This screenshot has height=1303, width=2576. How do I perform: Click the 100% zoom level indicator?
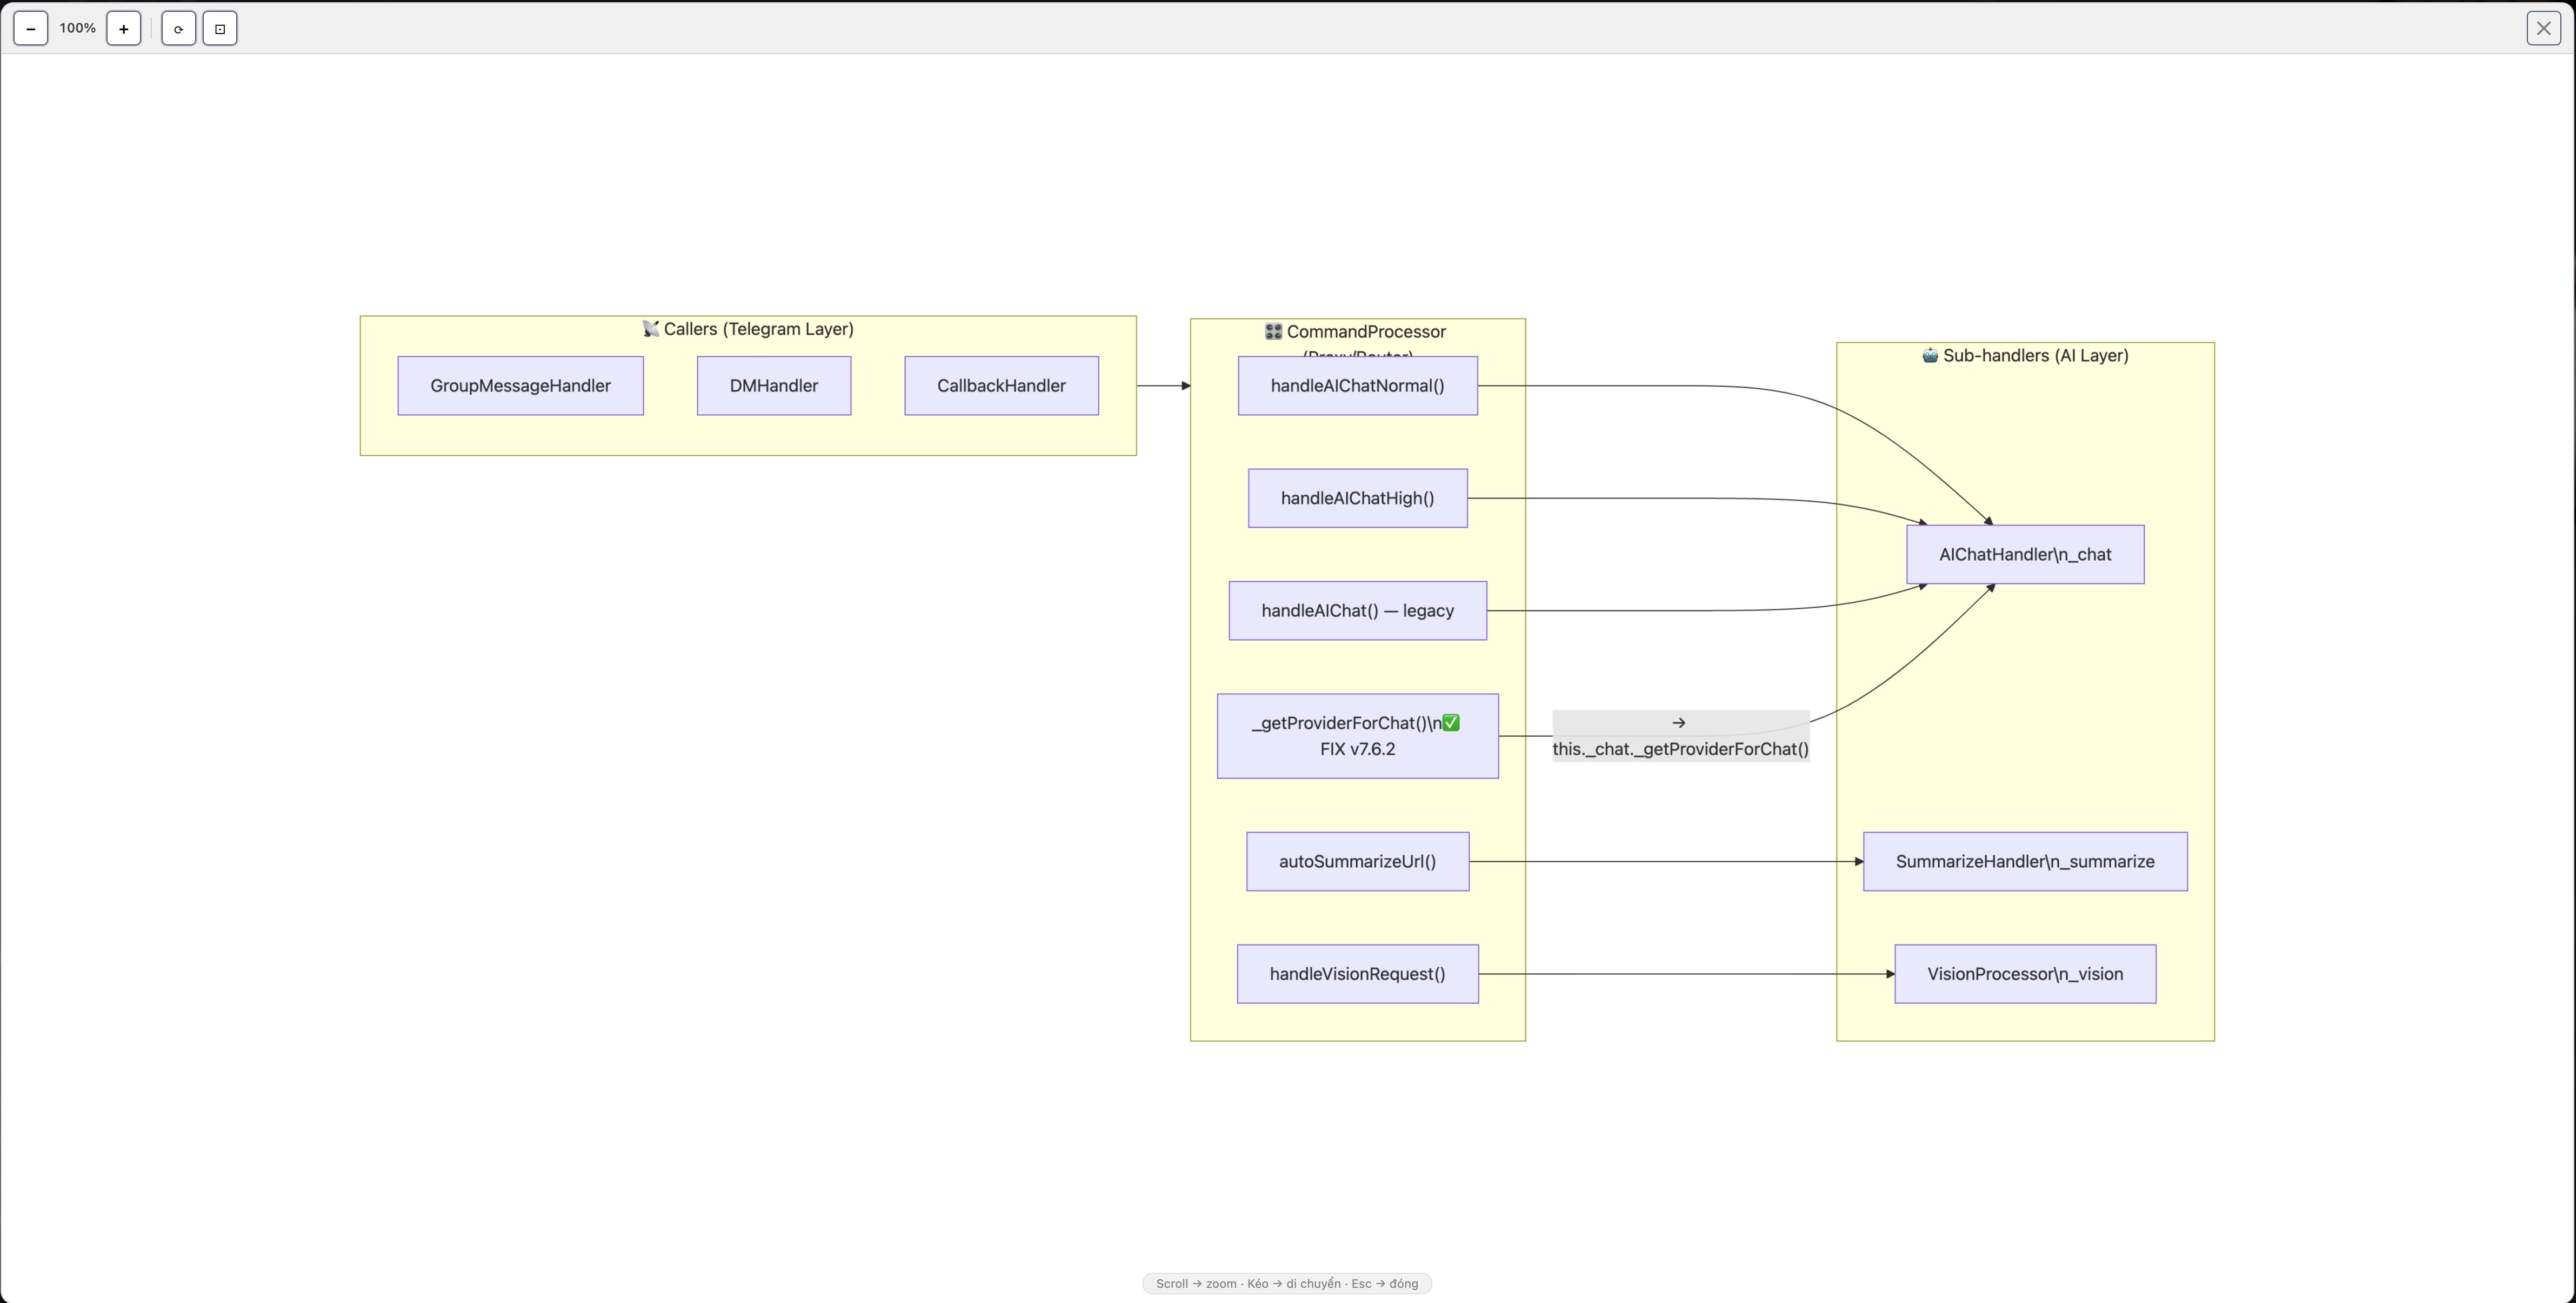coord(77,28)
